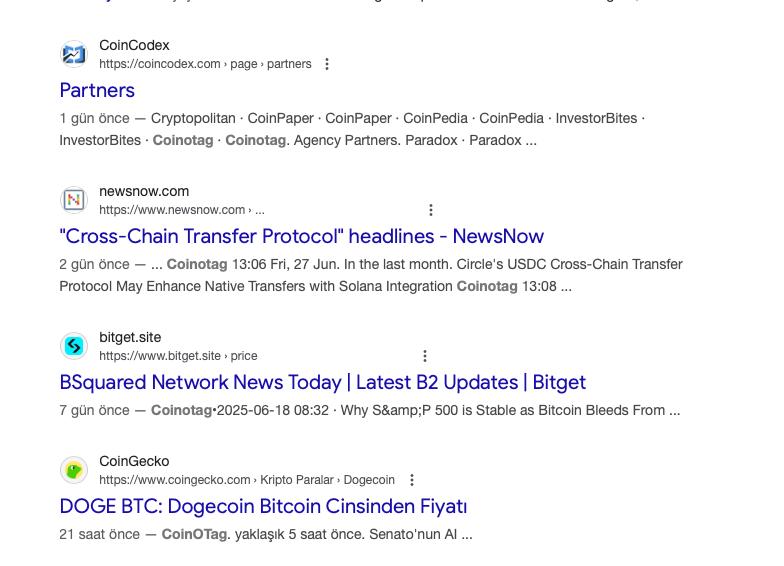Click the coincodex.com page partners URL
Image resolution: width=784 pixels, height=566 pixels.
[205, 64]
